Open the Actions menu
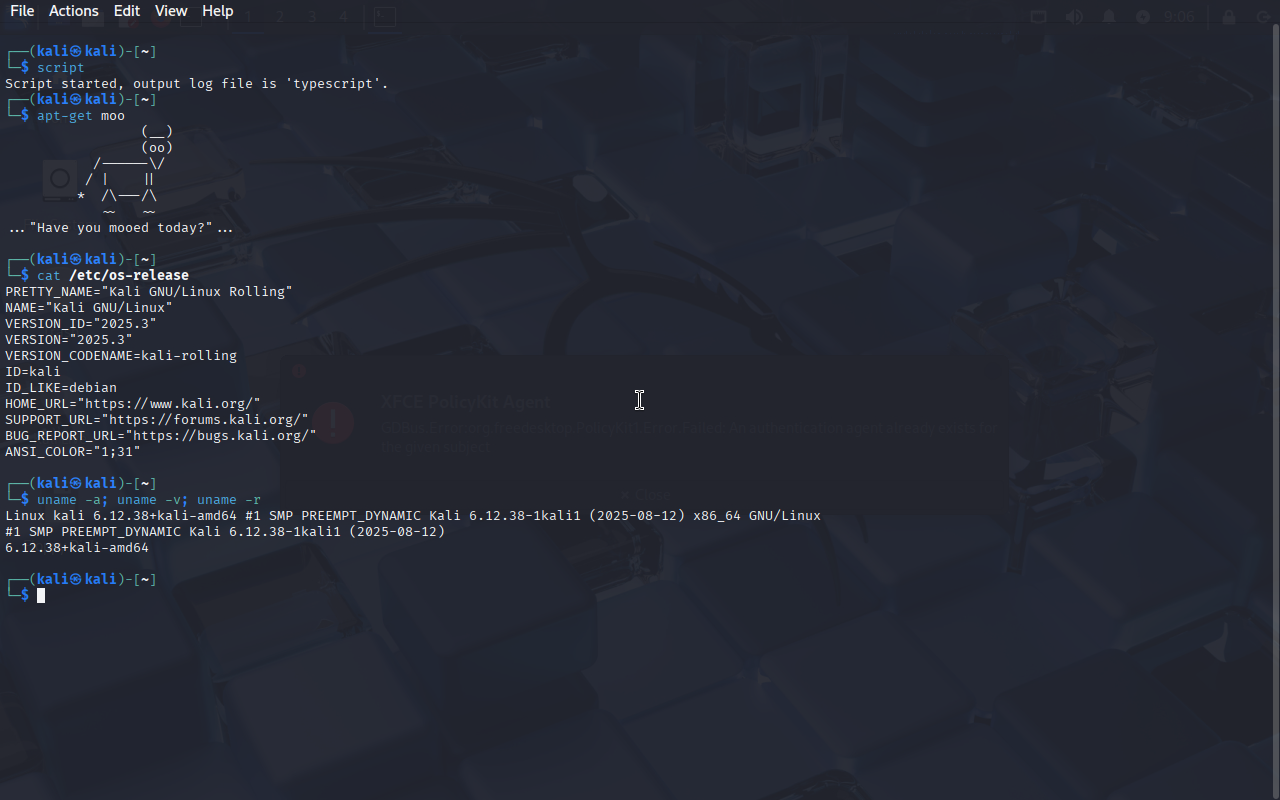 (74, 11)
